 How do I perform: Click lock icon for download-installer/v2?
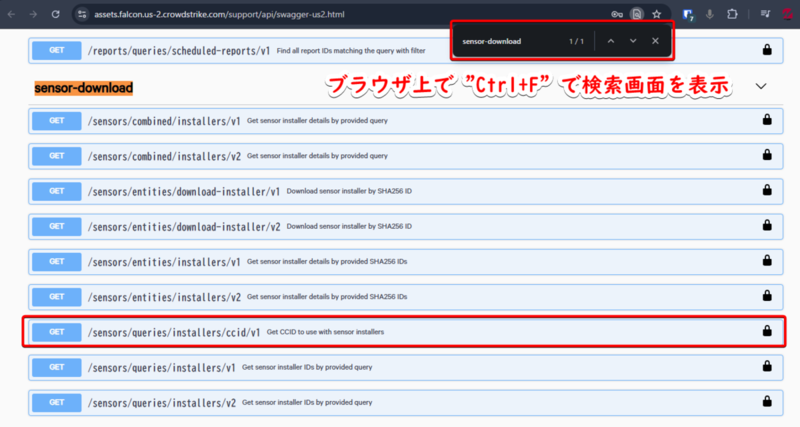coord(767,225)
